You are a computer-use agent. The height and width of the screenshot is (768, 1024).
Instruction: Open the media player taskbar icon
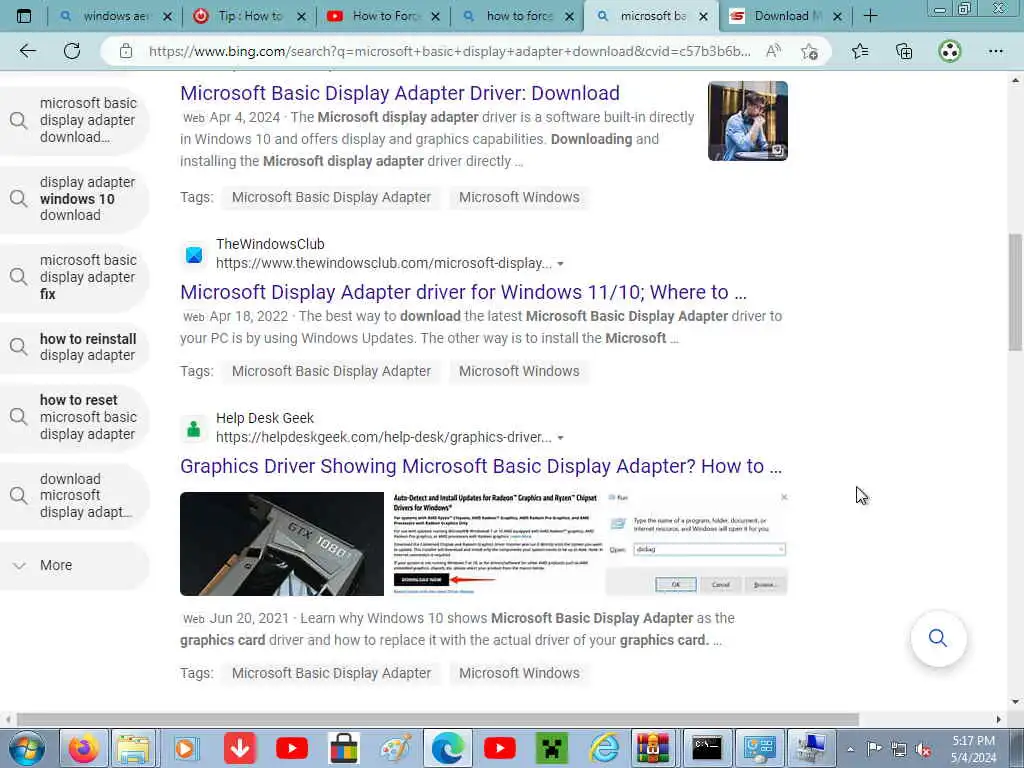point(185,748)
